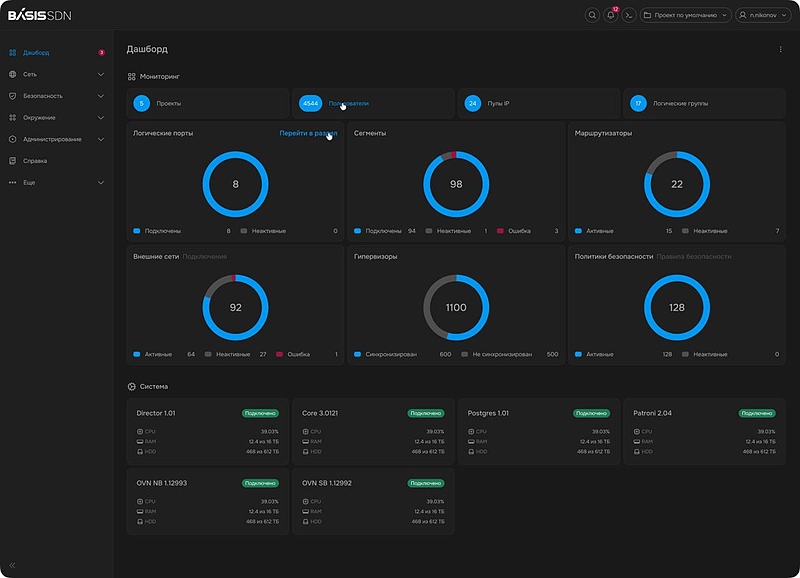800x578 pixels.
Task: Click the Перейти в раздел link
Action: [x=307, y=133]
